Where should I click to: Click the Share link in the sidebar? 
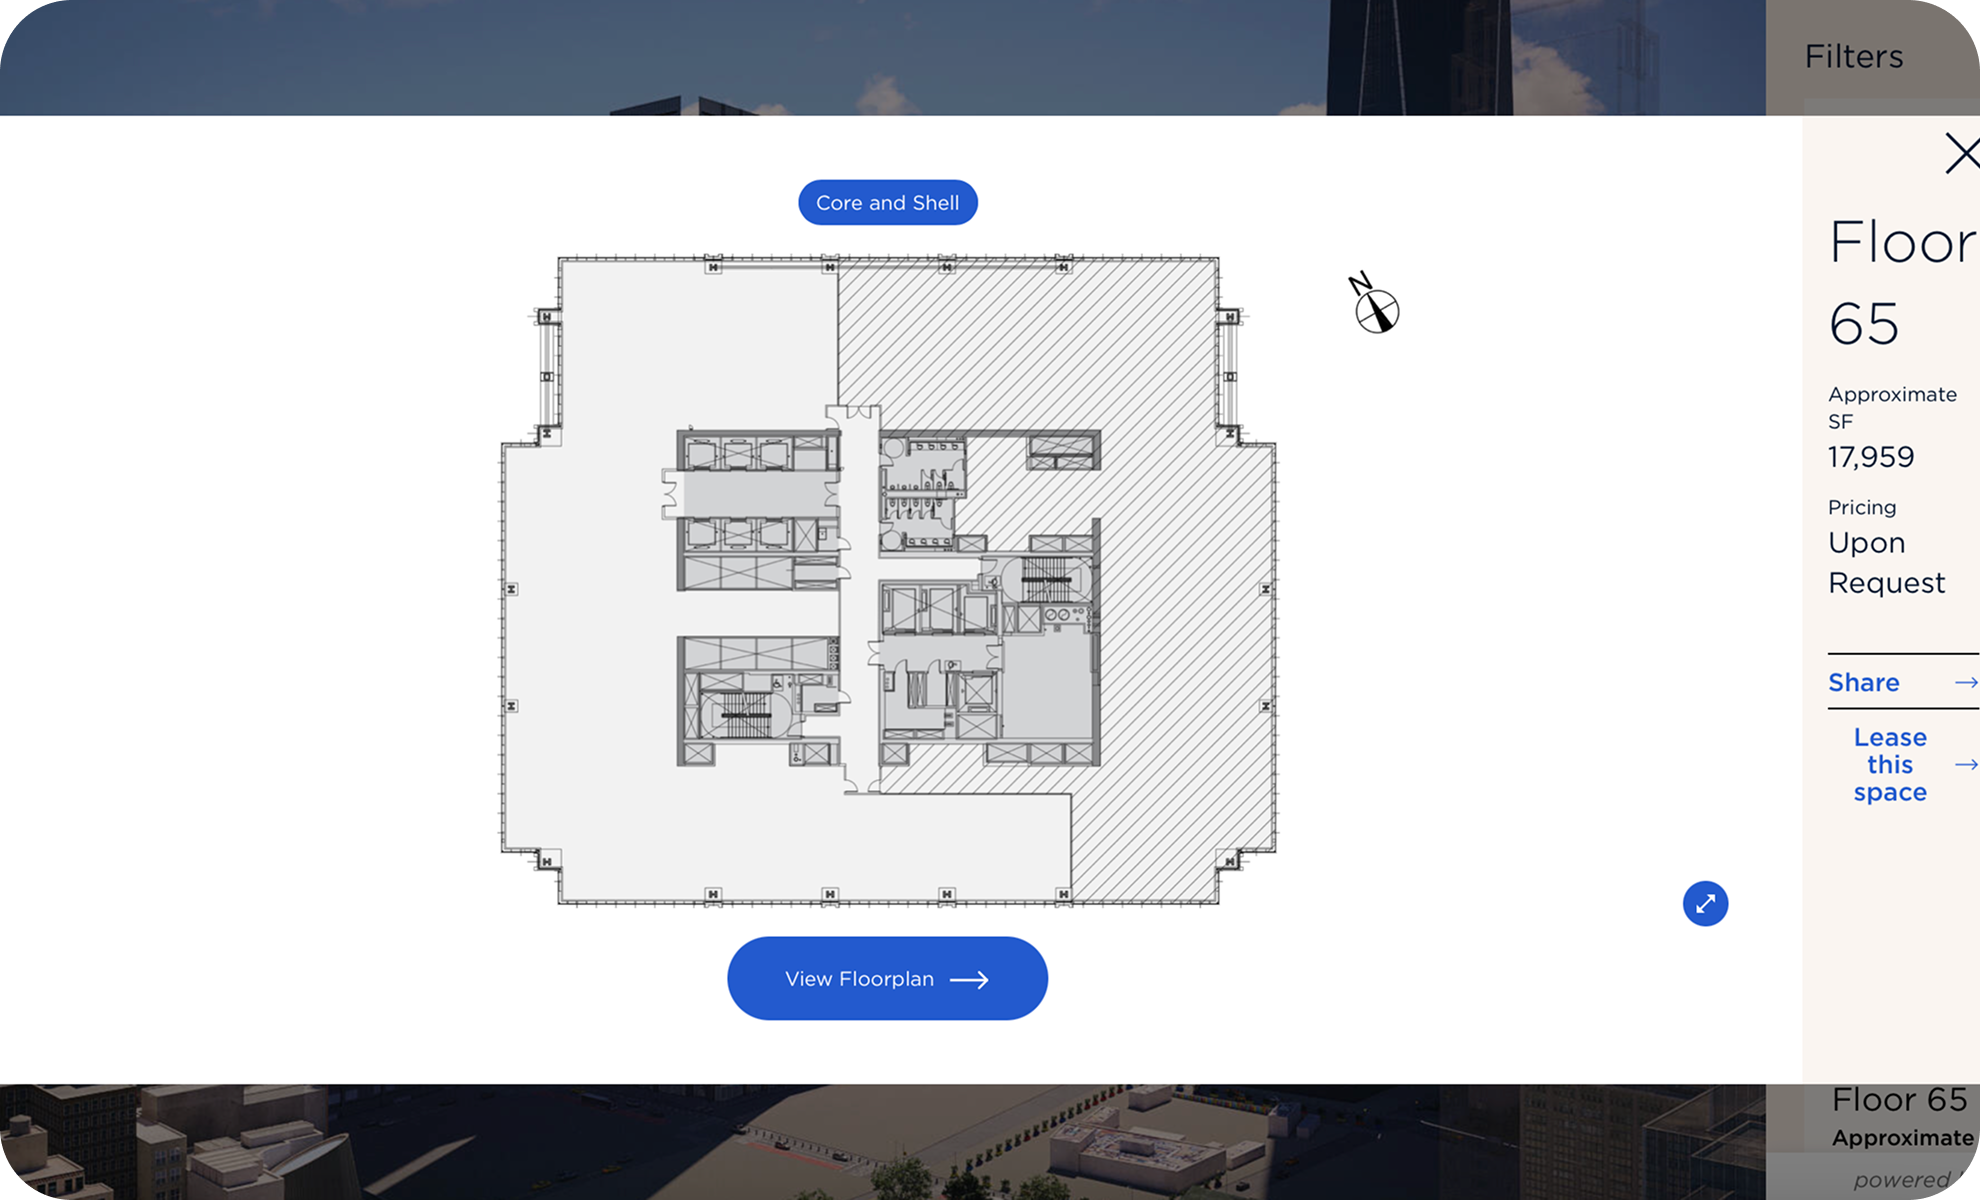point(1863,683)
